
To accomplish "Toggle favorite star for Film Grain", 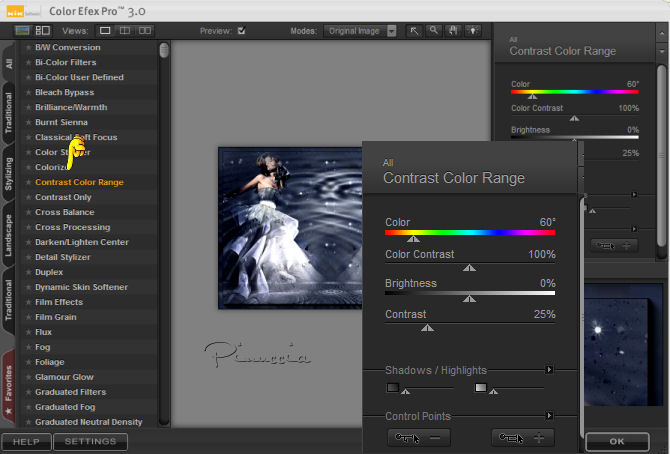I will pyautogui.click(x=28, y=317).
